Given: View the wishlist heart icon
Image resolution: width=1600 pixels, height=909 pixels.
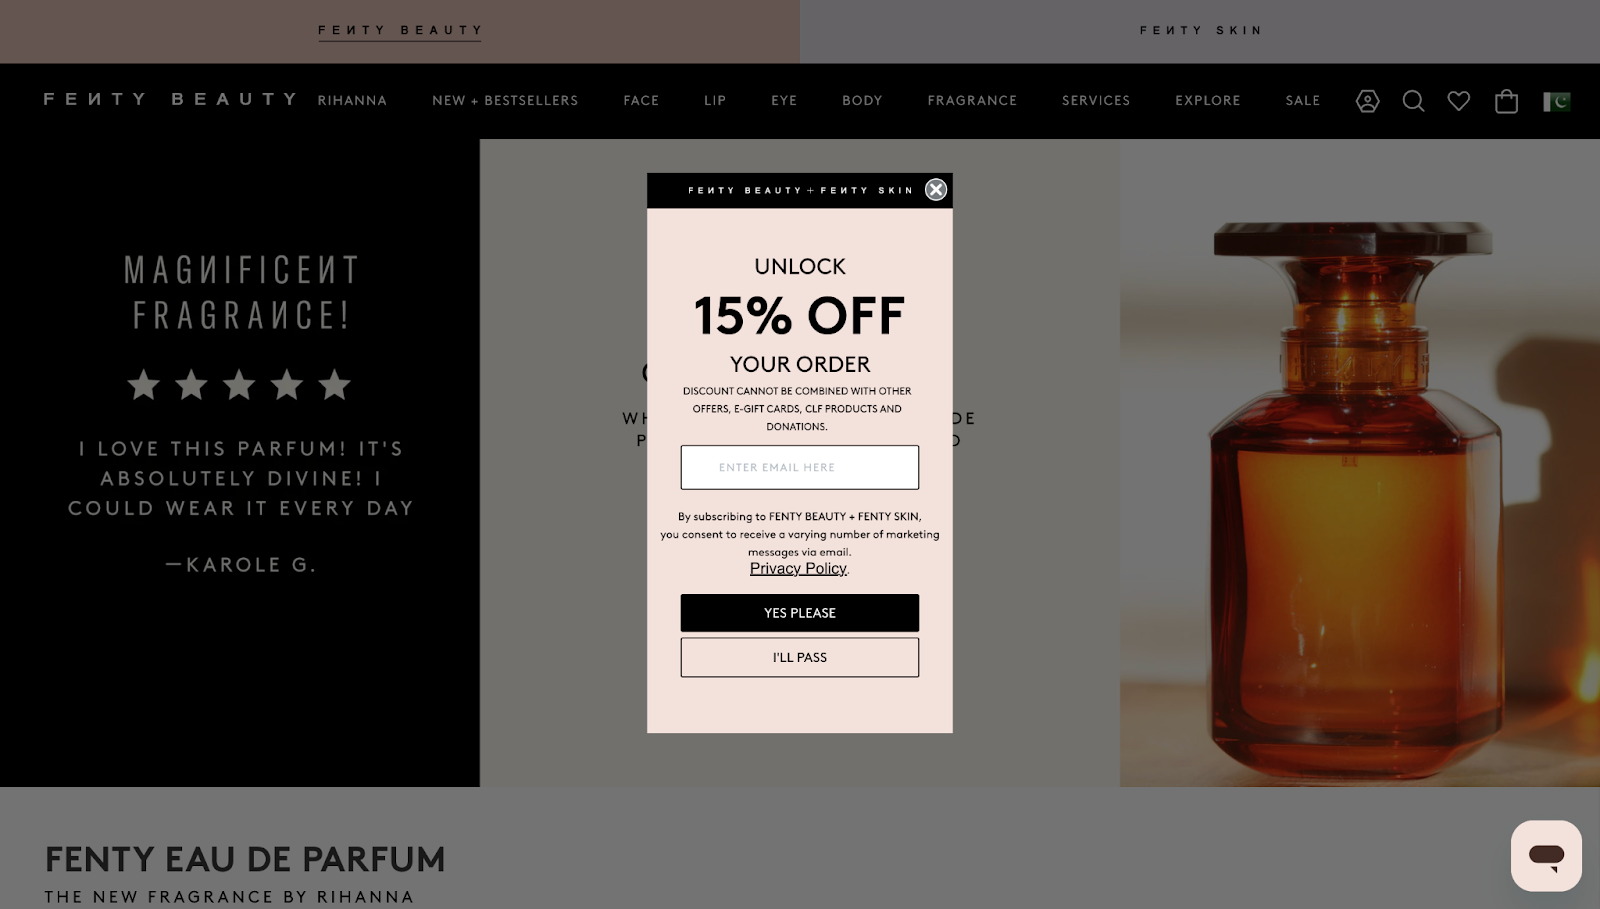Looking at the screenshot, I should (x=1459, y=101).
